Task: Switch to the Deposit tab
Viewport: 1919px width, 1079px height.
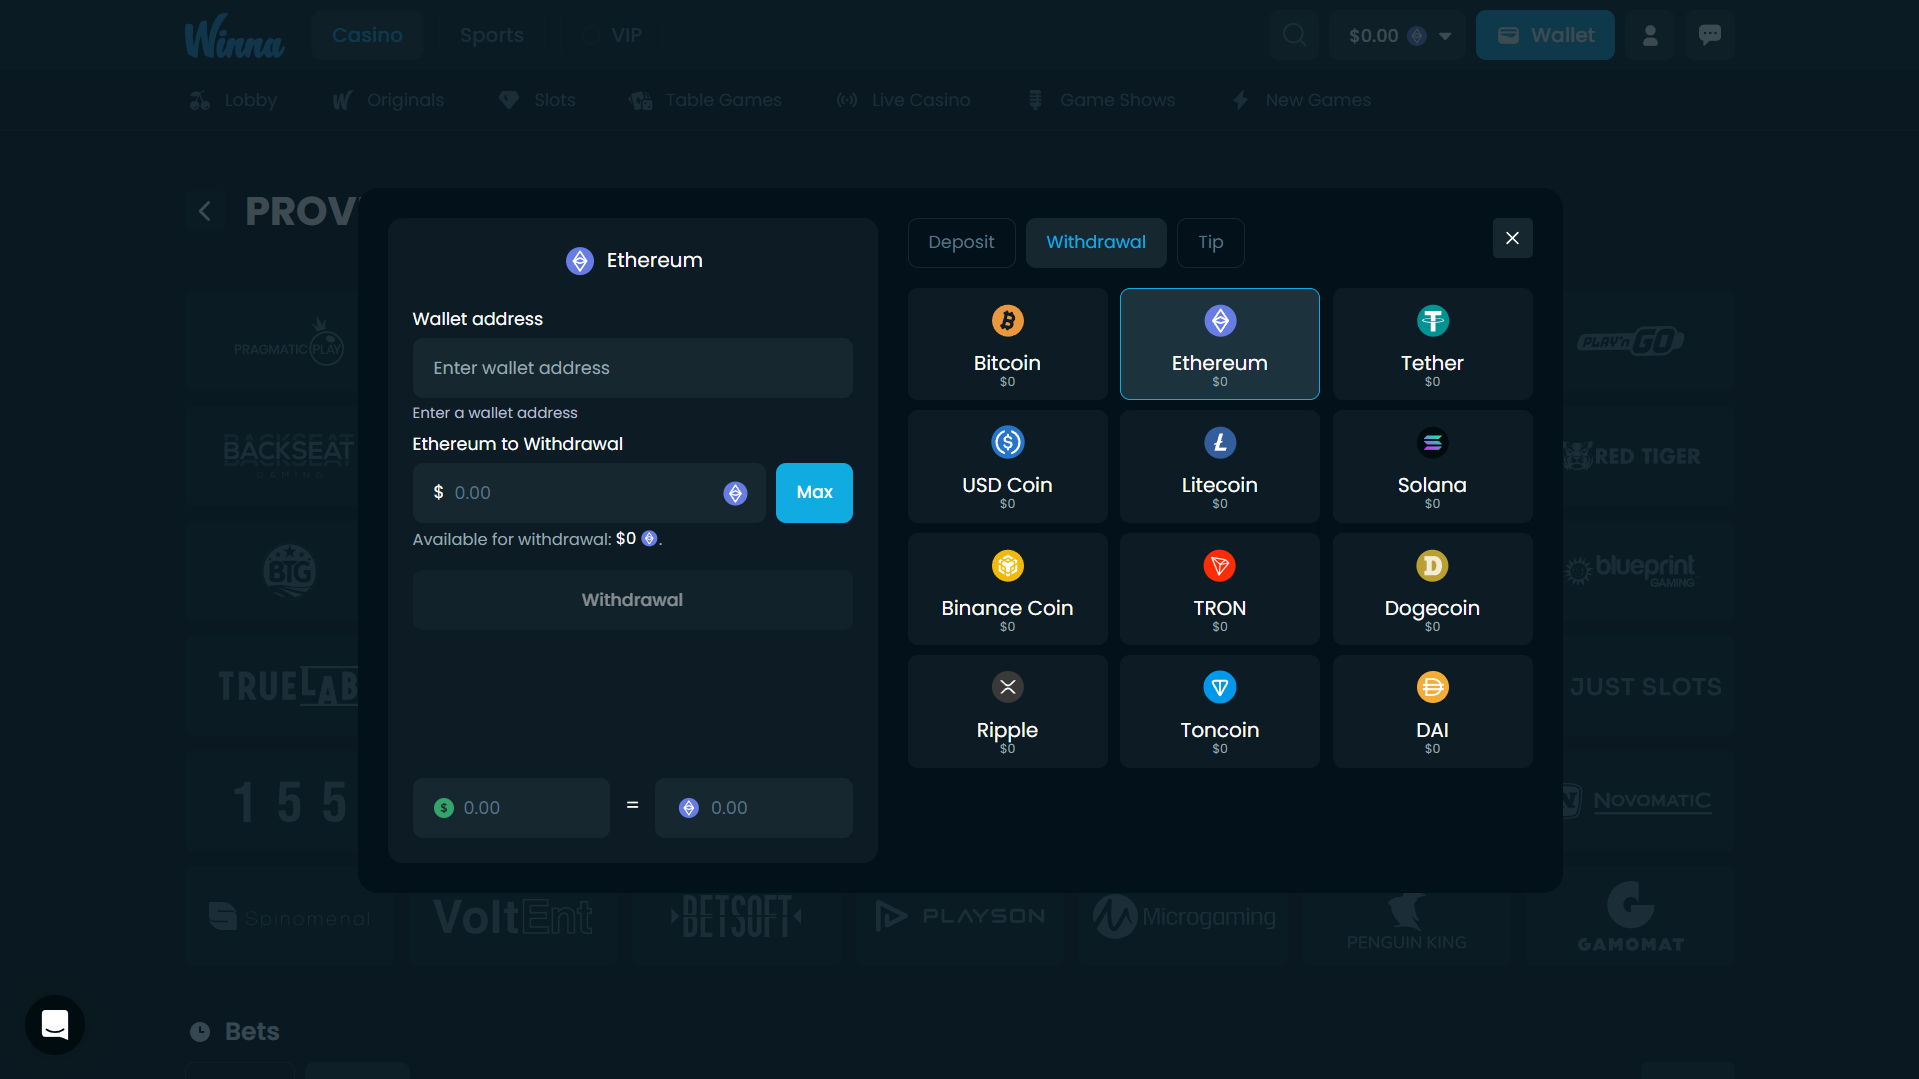Action: (x=961, y=243)
